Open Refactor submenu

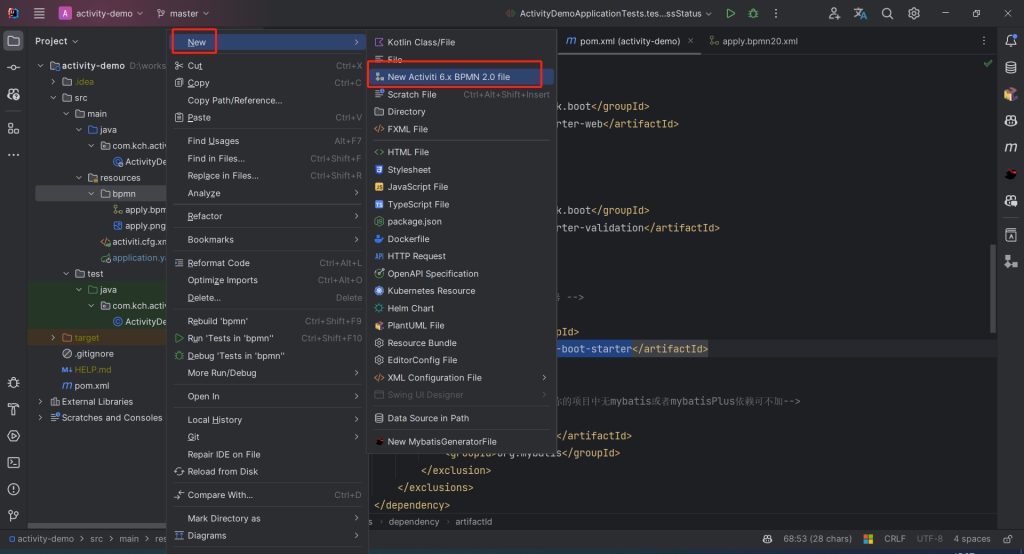pos(268,216)
